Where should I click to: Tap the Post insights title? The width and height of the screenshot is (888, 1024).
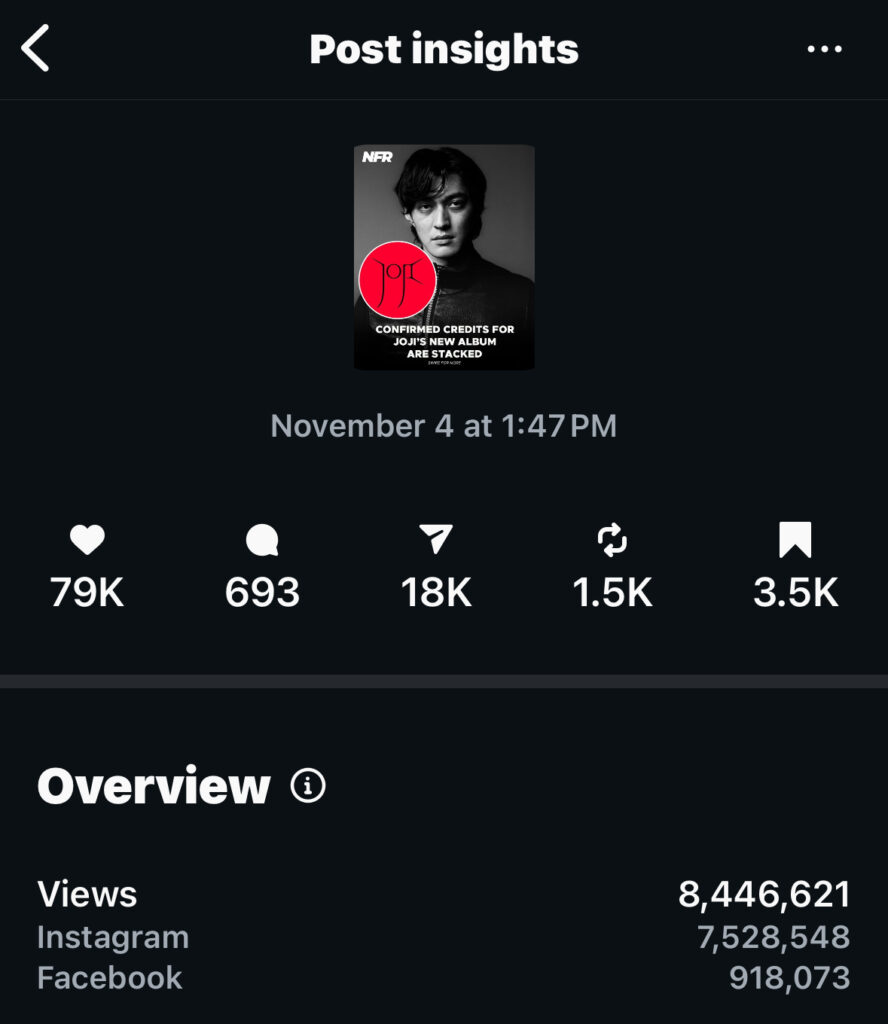tap(444, 49)
